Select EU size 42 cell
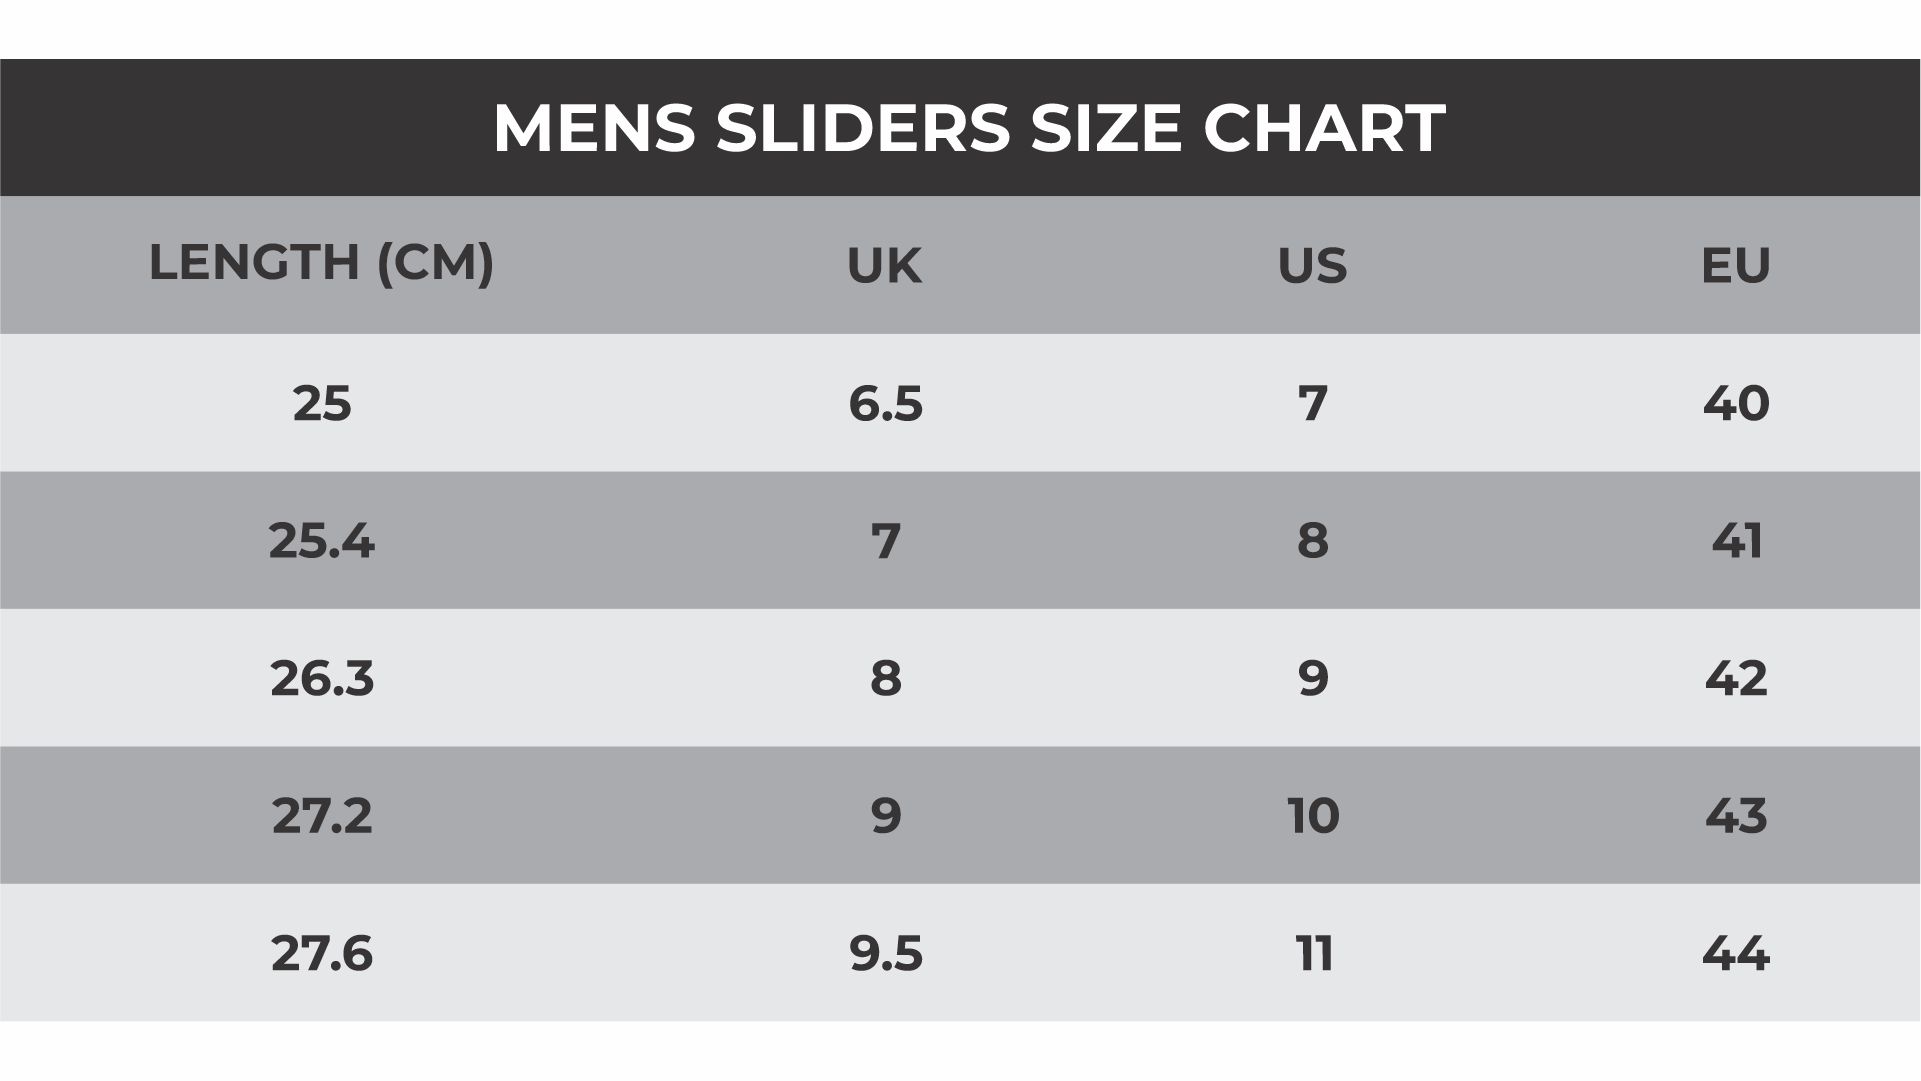 [1735, 679]
